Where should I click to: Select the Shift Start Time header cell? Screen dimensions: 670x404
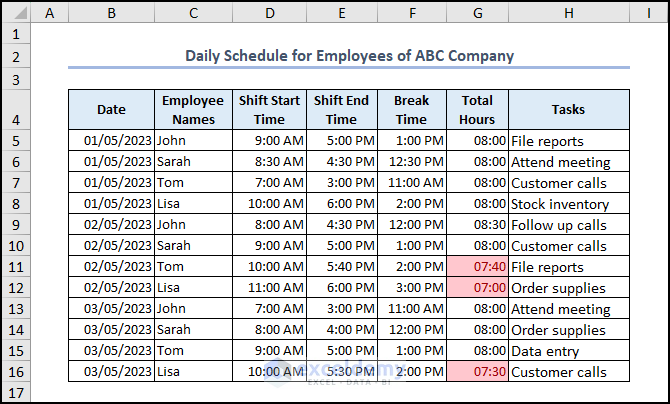click(x=270, y=109)
